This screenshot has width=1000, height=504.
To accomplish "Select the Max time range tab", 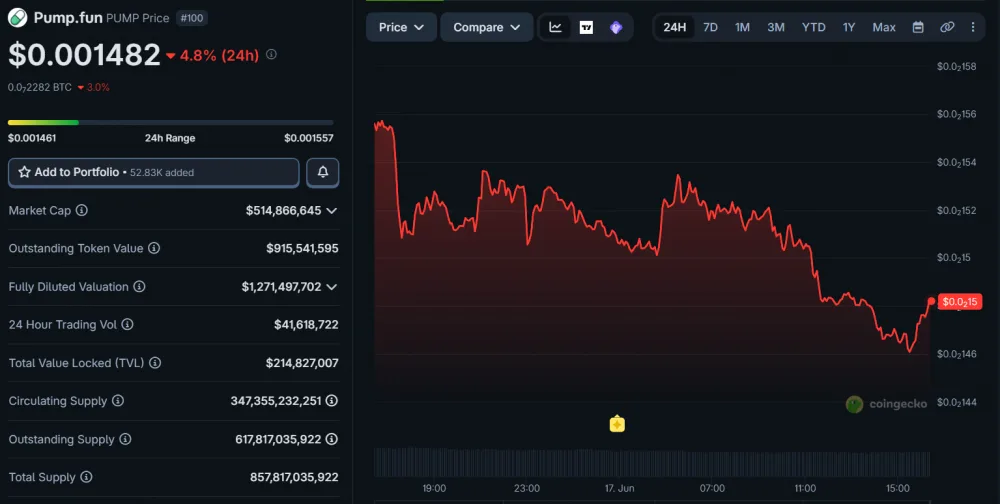I will (884, 27).
